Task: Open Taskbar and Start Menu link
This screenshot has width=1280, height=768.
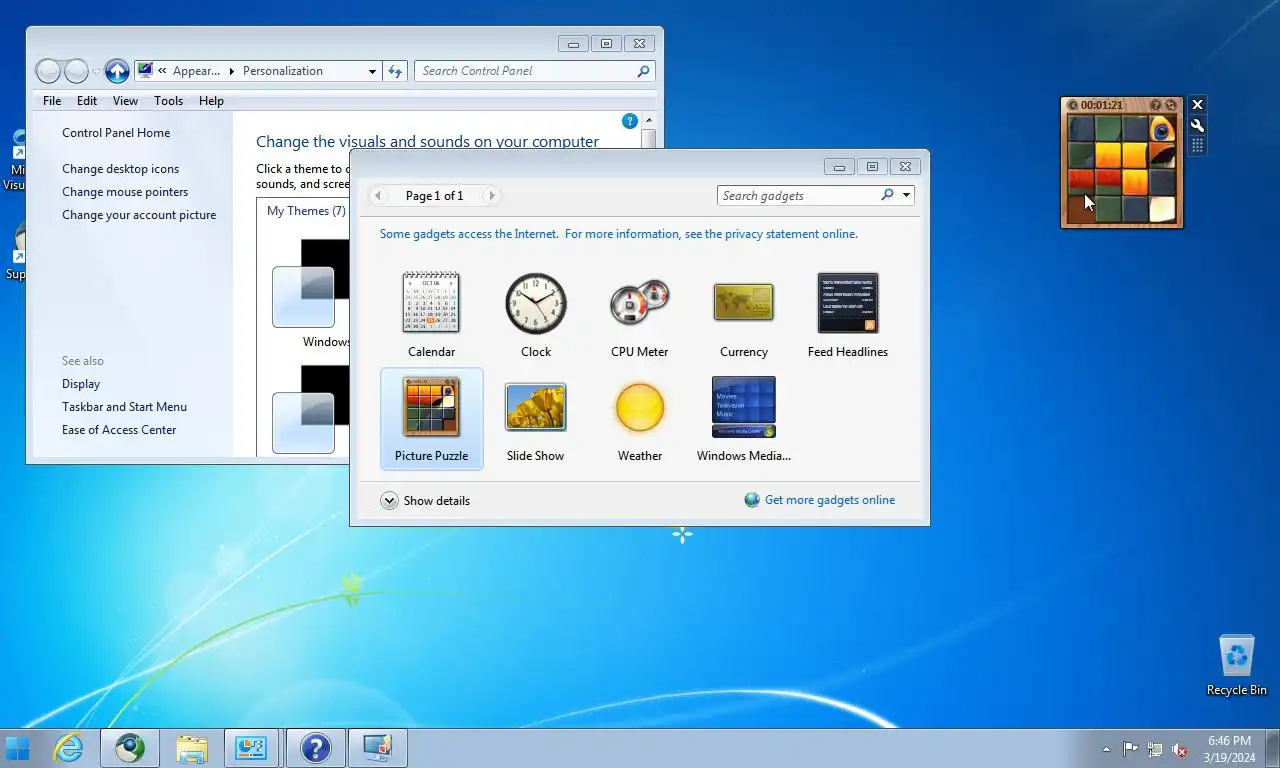Action: click(124, 407)
